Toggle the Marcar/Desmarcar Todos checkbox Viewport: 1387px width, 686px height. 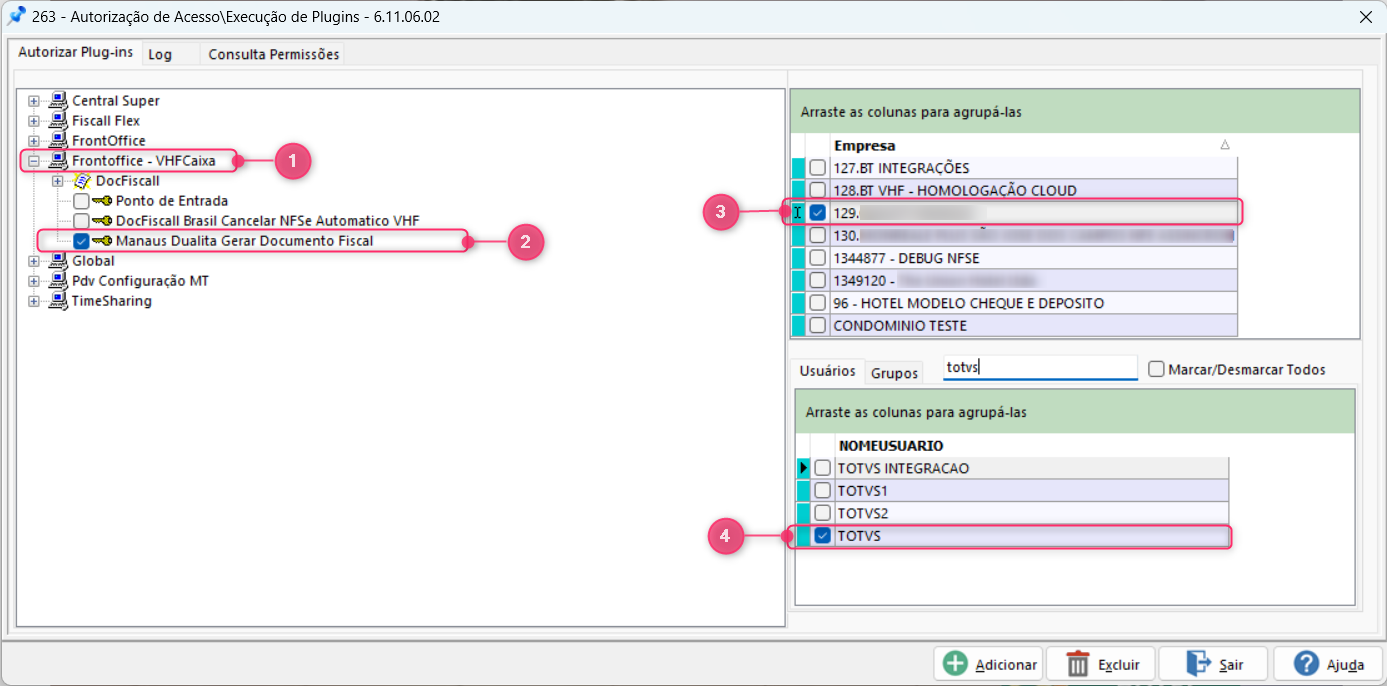1157,369
